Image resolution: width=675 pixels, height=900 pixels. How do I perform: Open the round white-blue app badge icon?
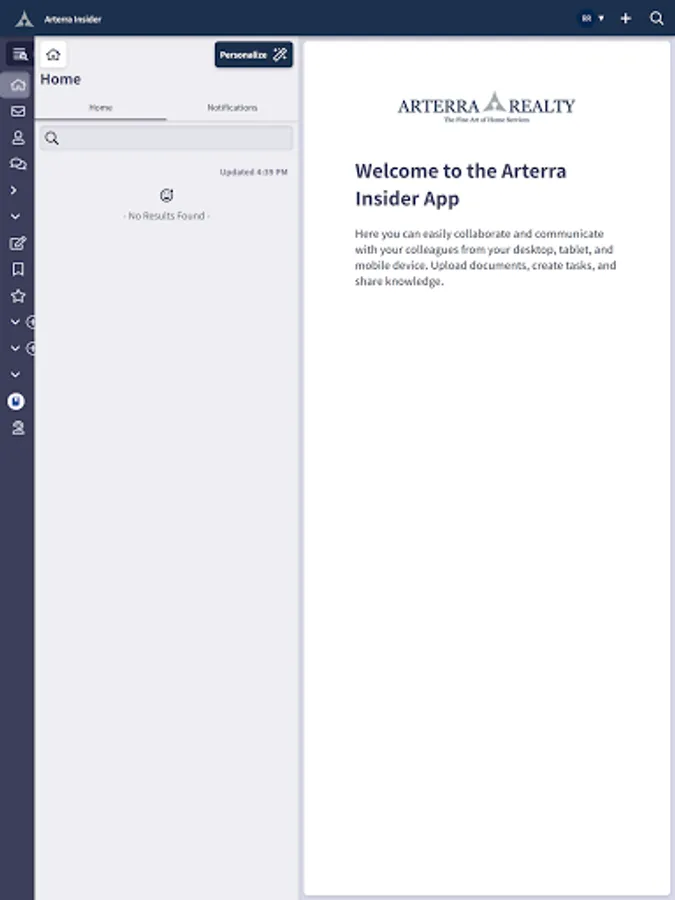pos(16,401)
